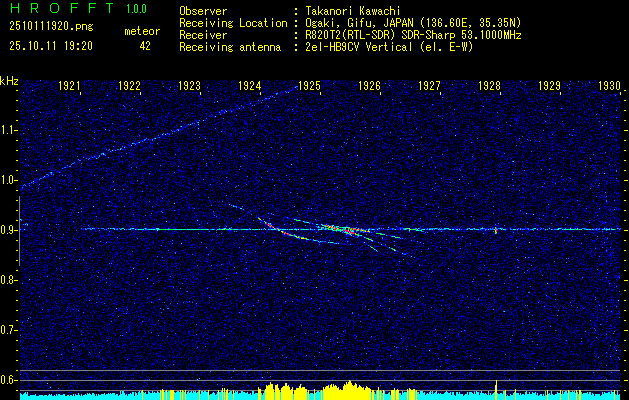Click the 0.6 kHz frequency label

tap(8, 380)
